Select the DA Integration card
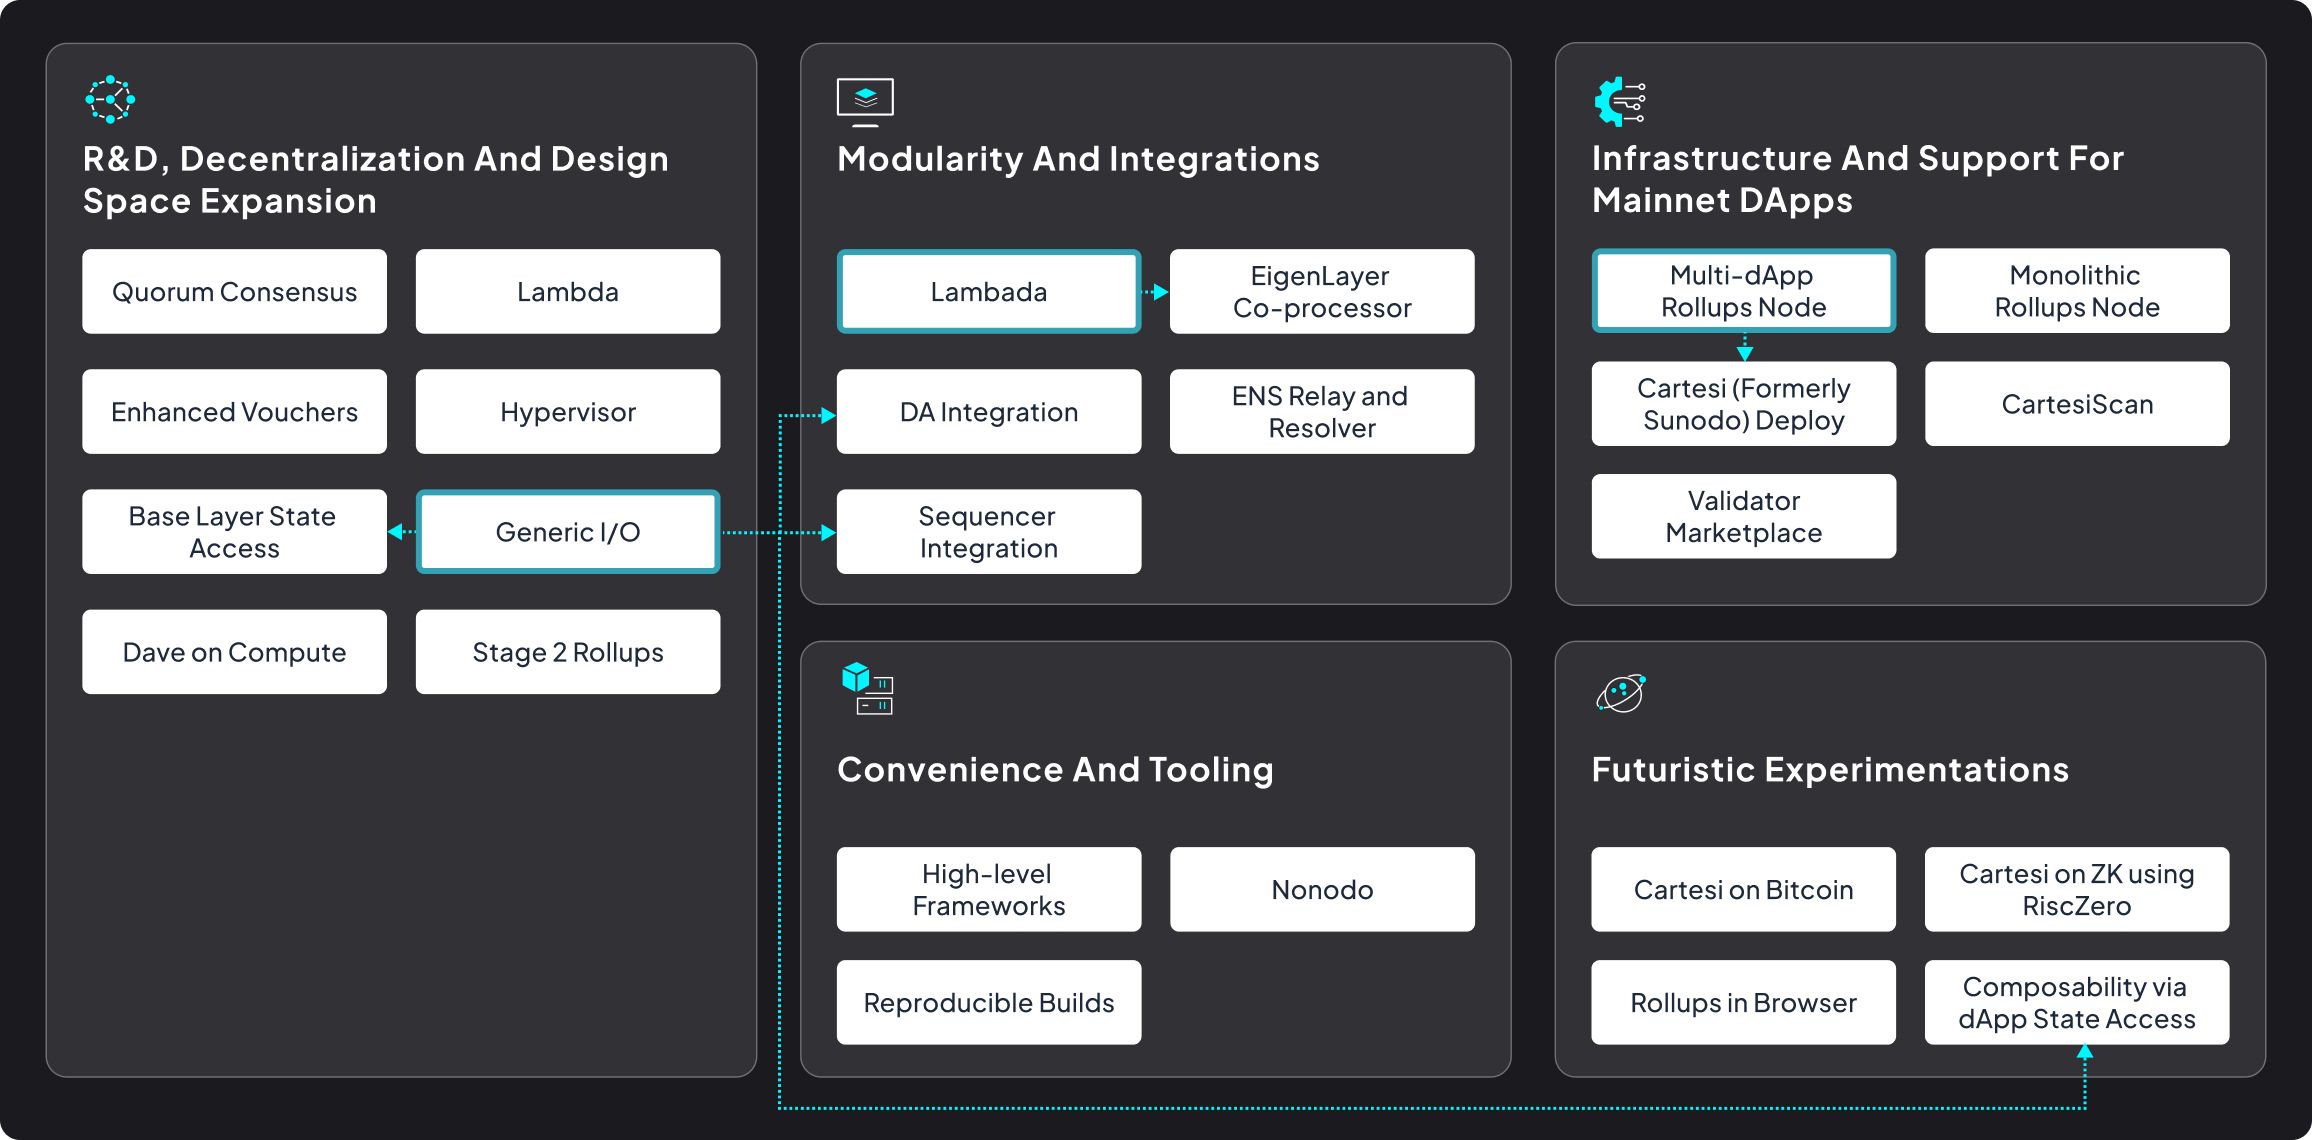This screenshot has width=2312, height=1140. pos(989,411)
